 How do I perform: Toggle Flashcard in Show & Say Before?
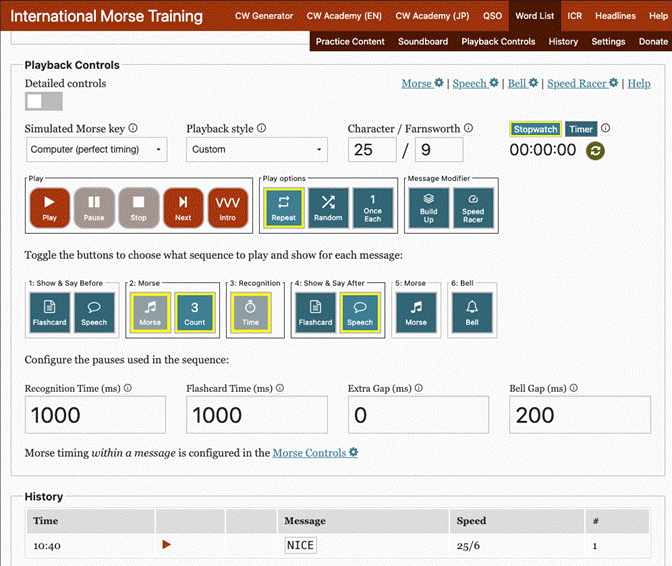pos(49,313)
